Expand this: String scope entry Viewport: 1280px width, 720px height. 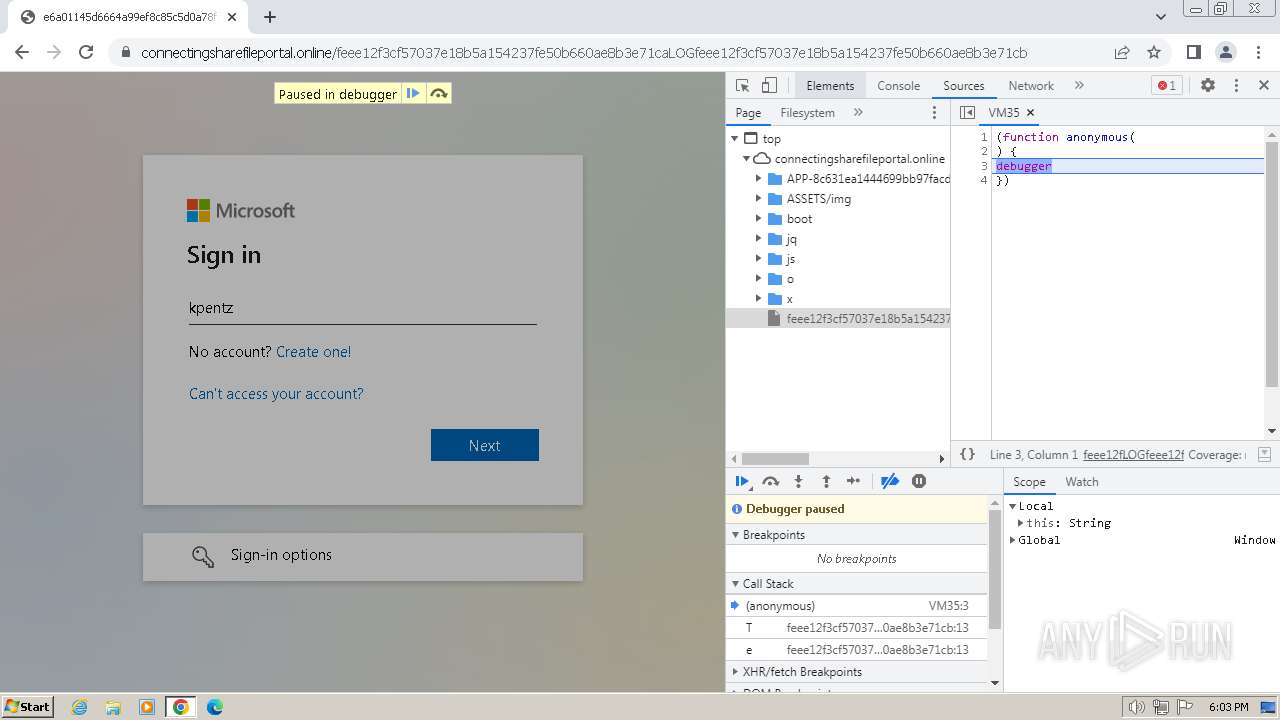(x=1021, y=523)
